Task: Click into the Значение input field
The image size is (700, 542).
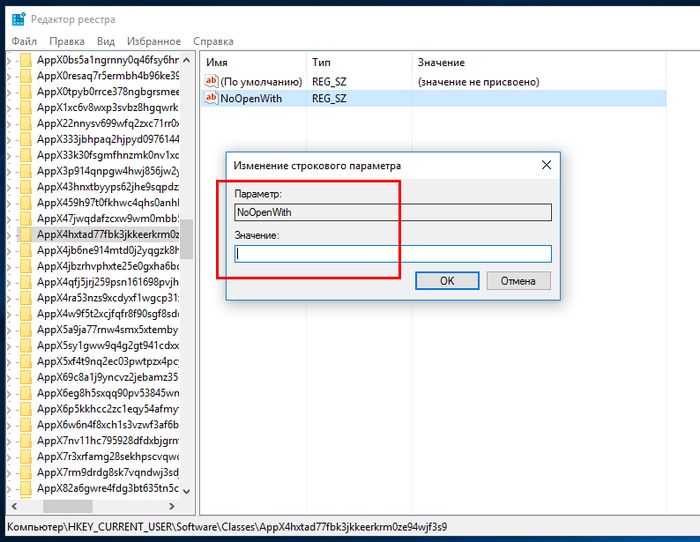Action: tap(393, 254)
